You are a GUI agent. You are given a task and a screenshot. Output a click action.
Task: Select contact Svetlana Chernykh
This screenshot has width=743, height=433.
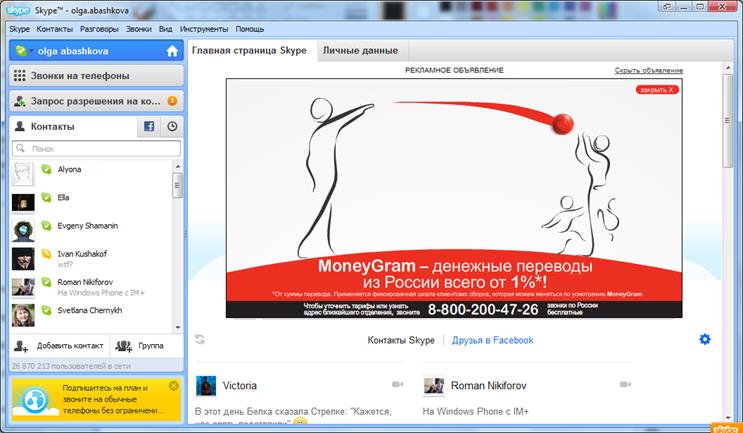click(x=91, y=315)
